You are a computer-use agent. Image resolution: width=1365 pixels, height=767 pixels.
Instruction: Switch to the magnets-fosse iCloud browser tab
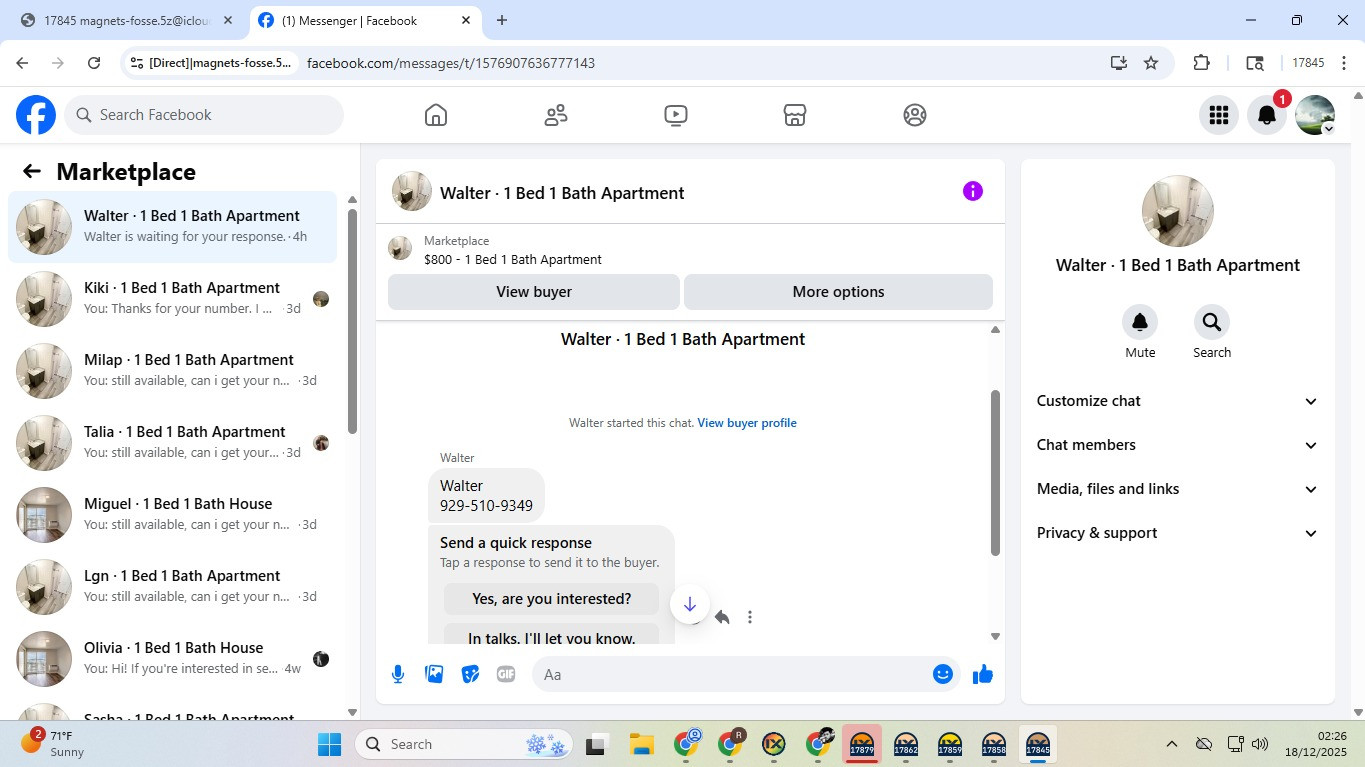tap(127, 21)
